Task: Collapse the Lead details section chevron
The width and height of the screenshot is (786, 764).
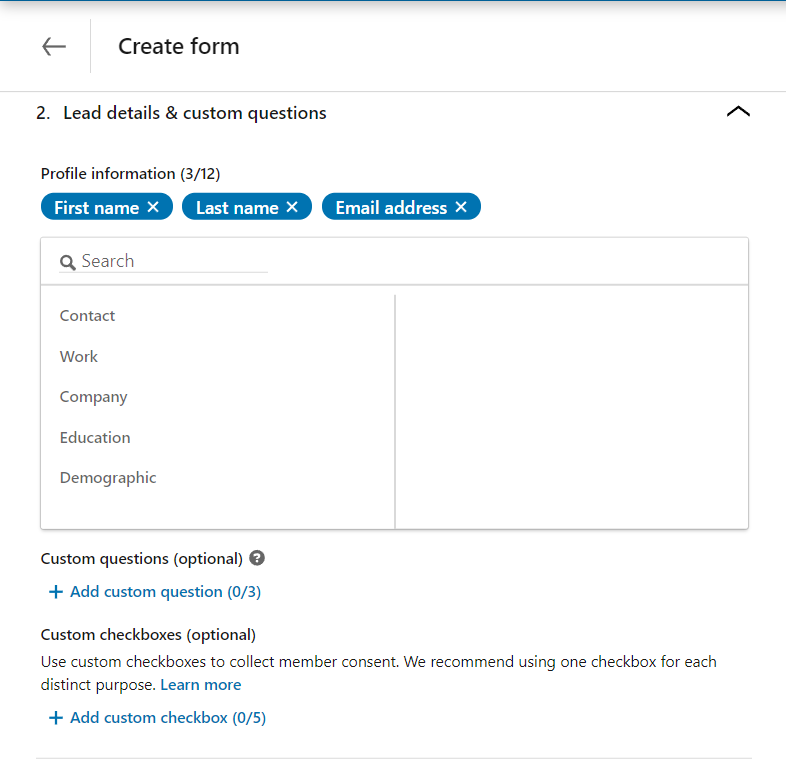Action: point(738,112)
